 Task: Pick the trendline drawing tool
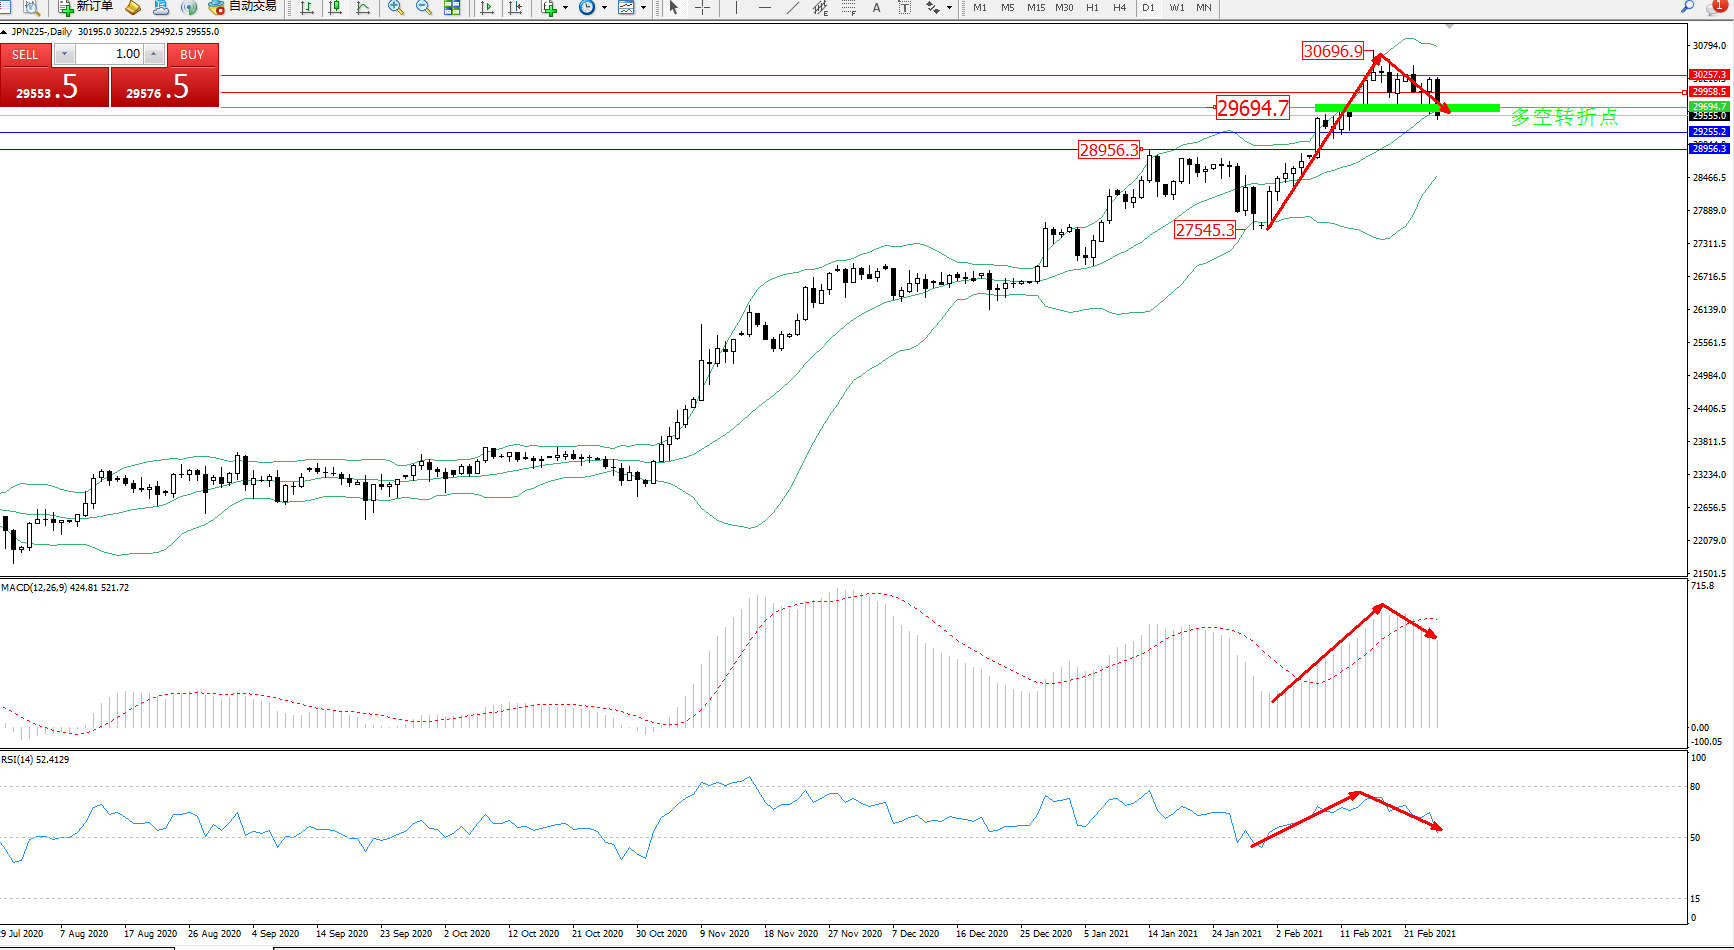tap(793, 8)
